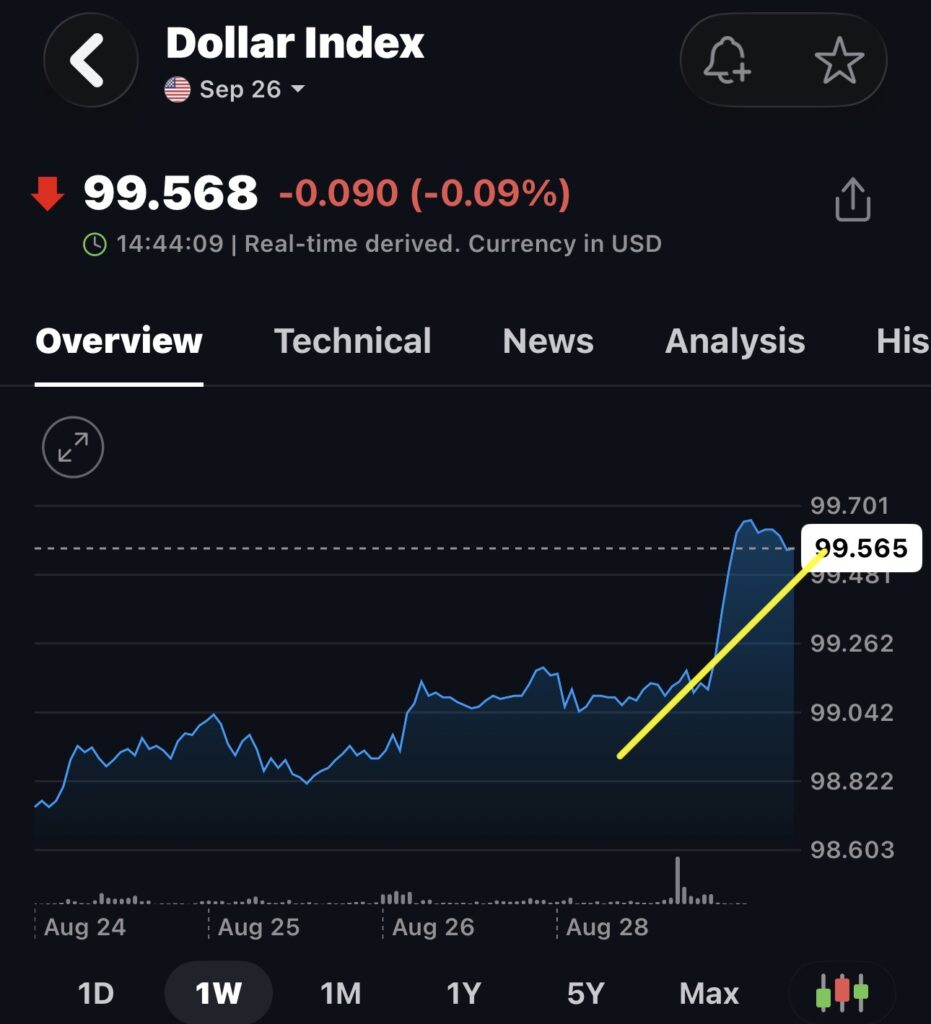Tap the back arrow button

click(91, 59)
